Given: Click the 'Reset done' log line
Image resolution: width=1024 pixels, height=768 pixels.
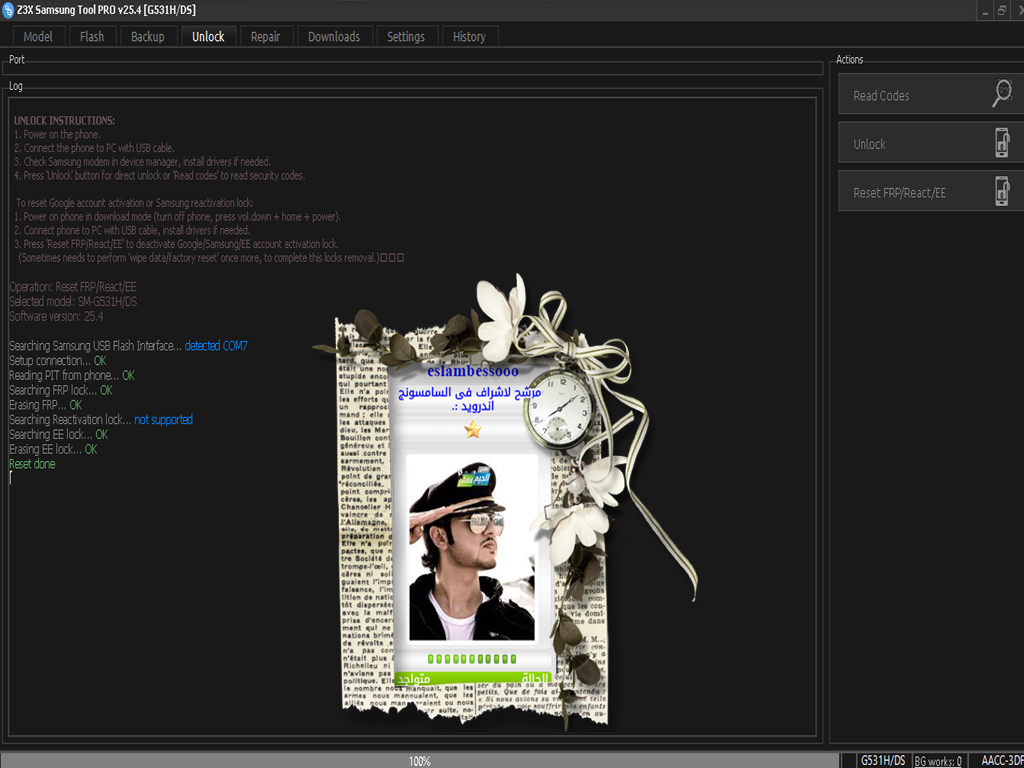Looking at the screenshot, I should pos(32,464).
